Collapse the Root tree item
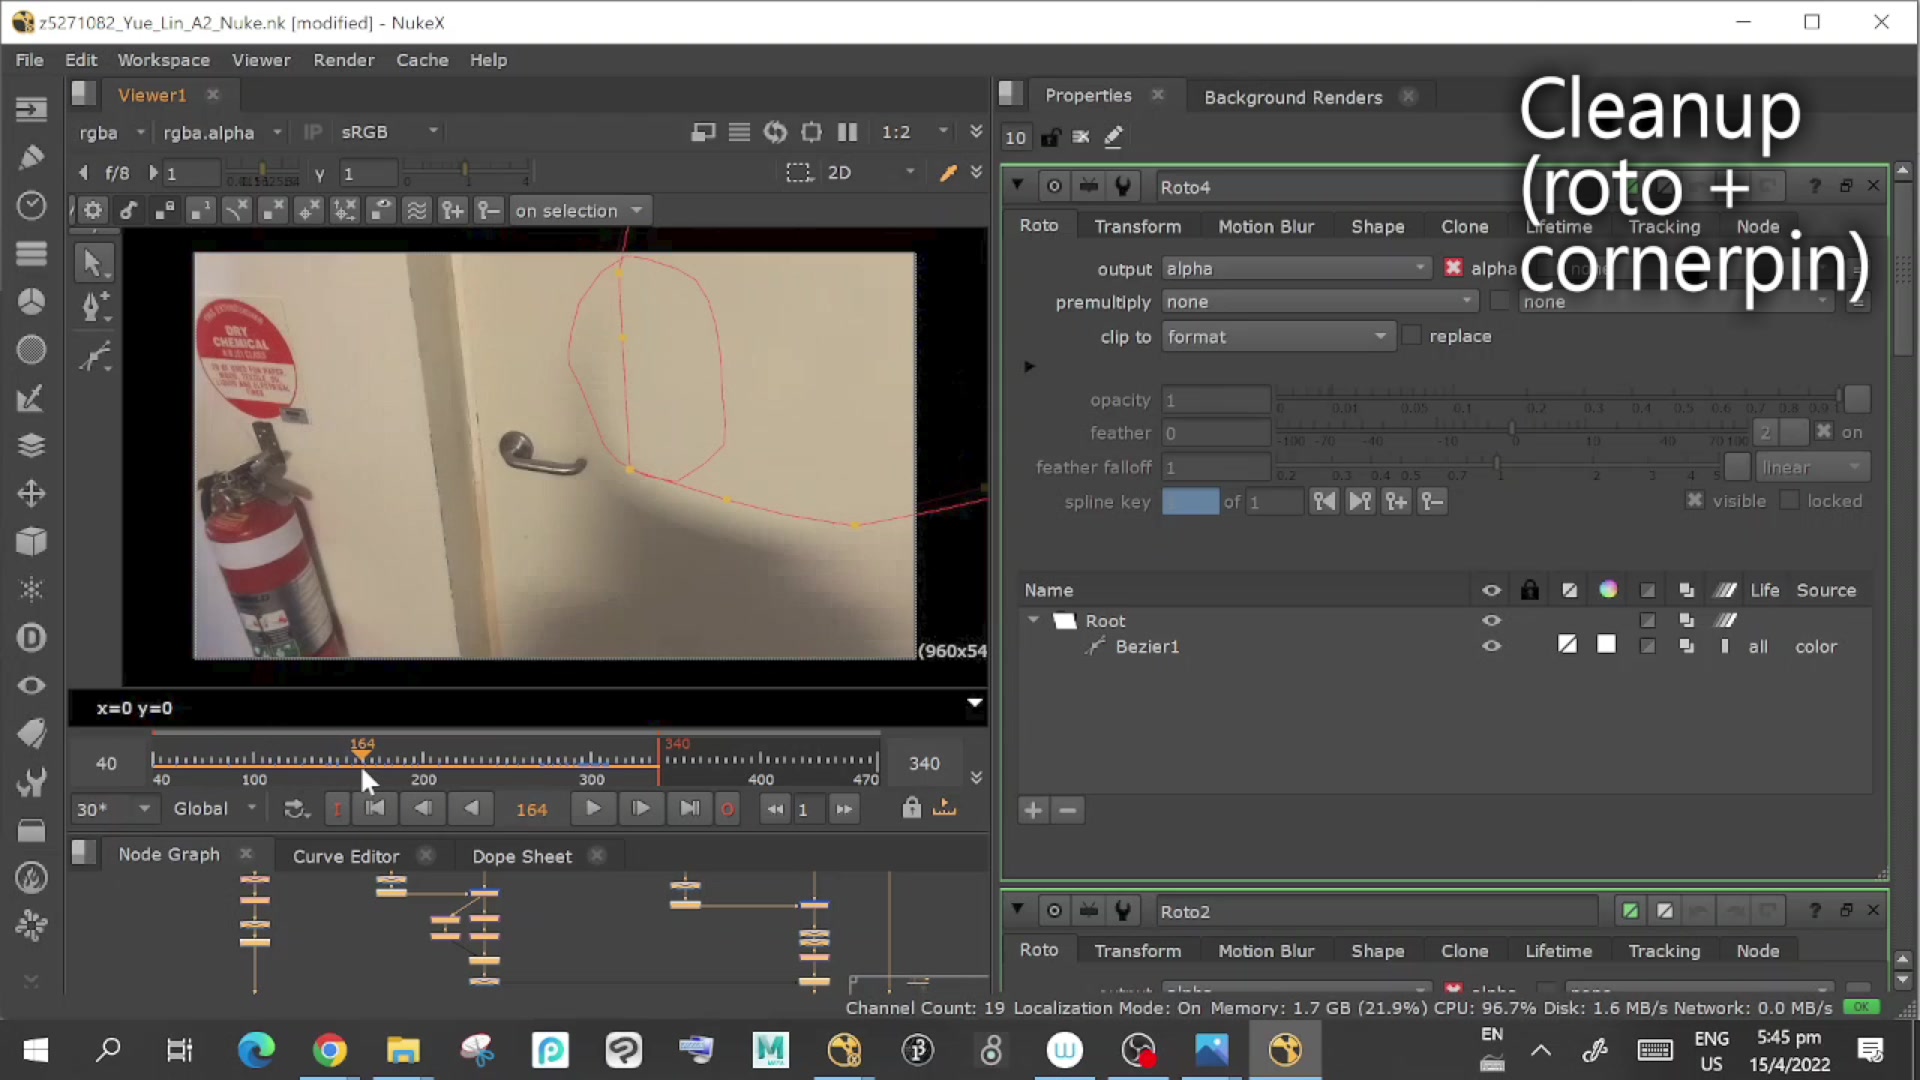Screen dimensions: 1920x1080 tap(1034, 620)
